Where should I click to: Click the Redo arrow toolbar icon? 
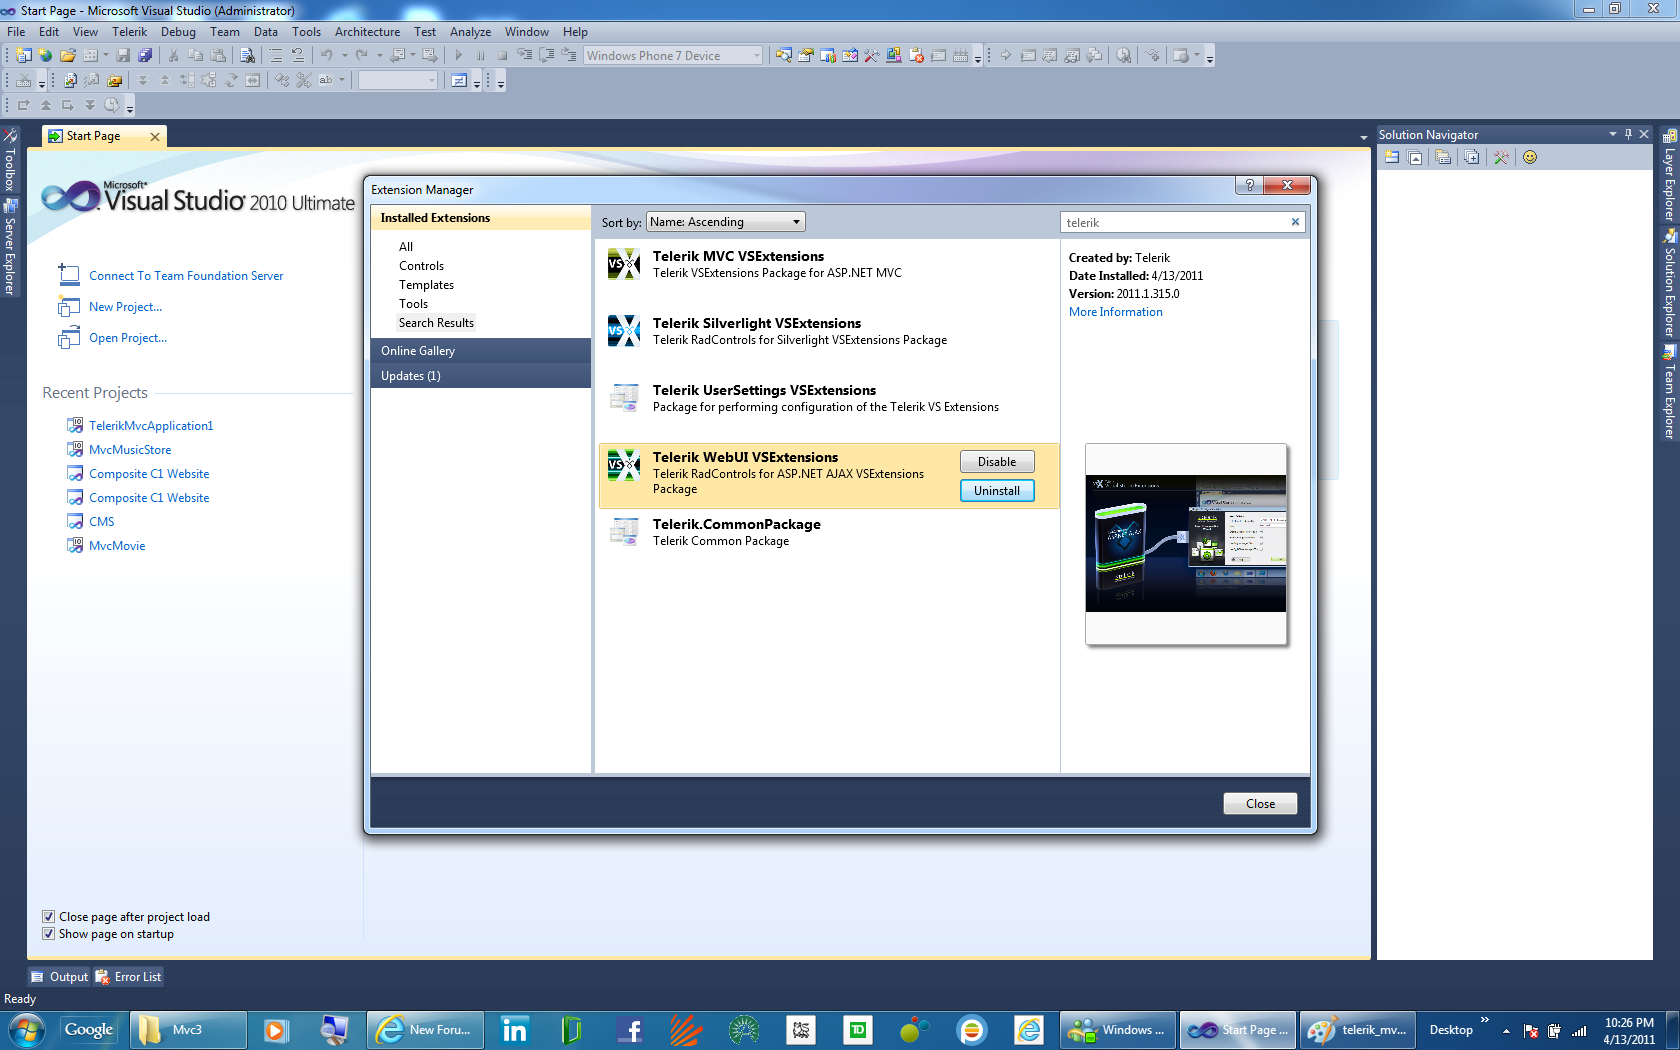click(362, 56)
